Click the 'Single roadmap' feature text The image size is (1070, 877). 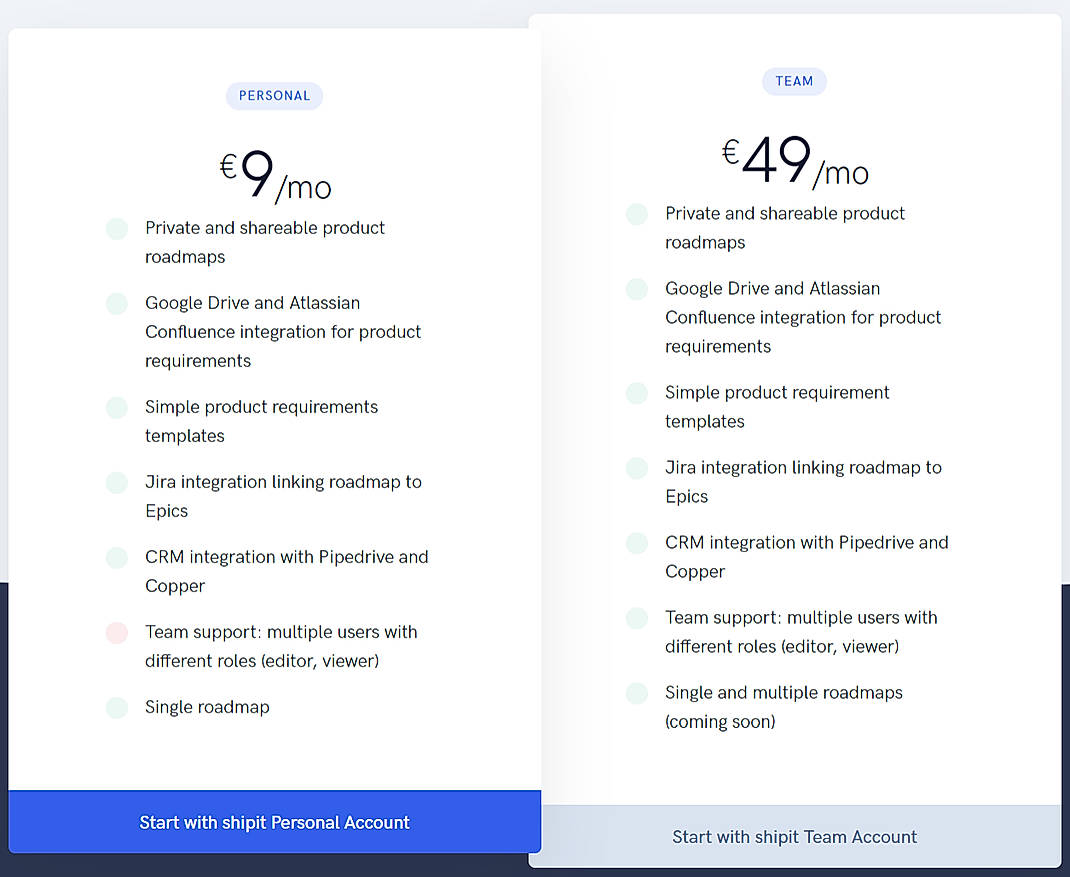coord(207,707)
